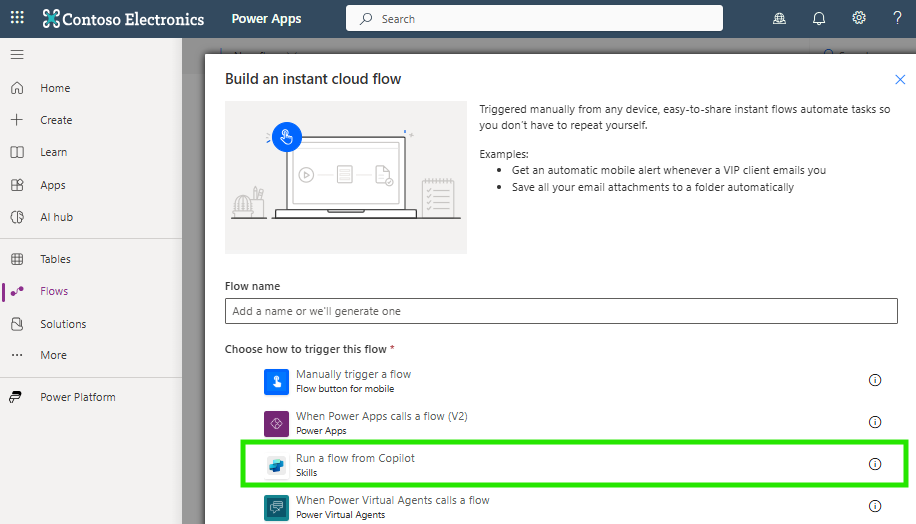Expand the More menu in the sidebar
916x524 pixels.
53,355
